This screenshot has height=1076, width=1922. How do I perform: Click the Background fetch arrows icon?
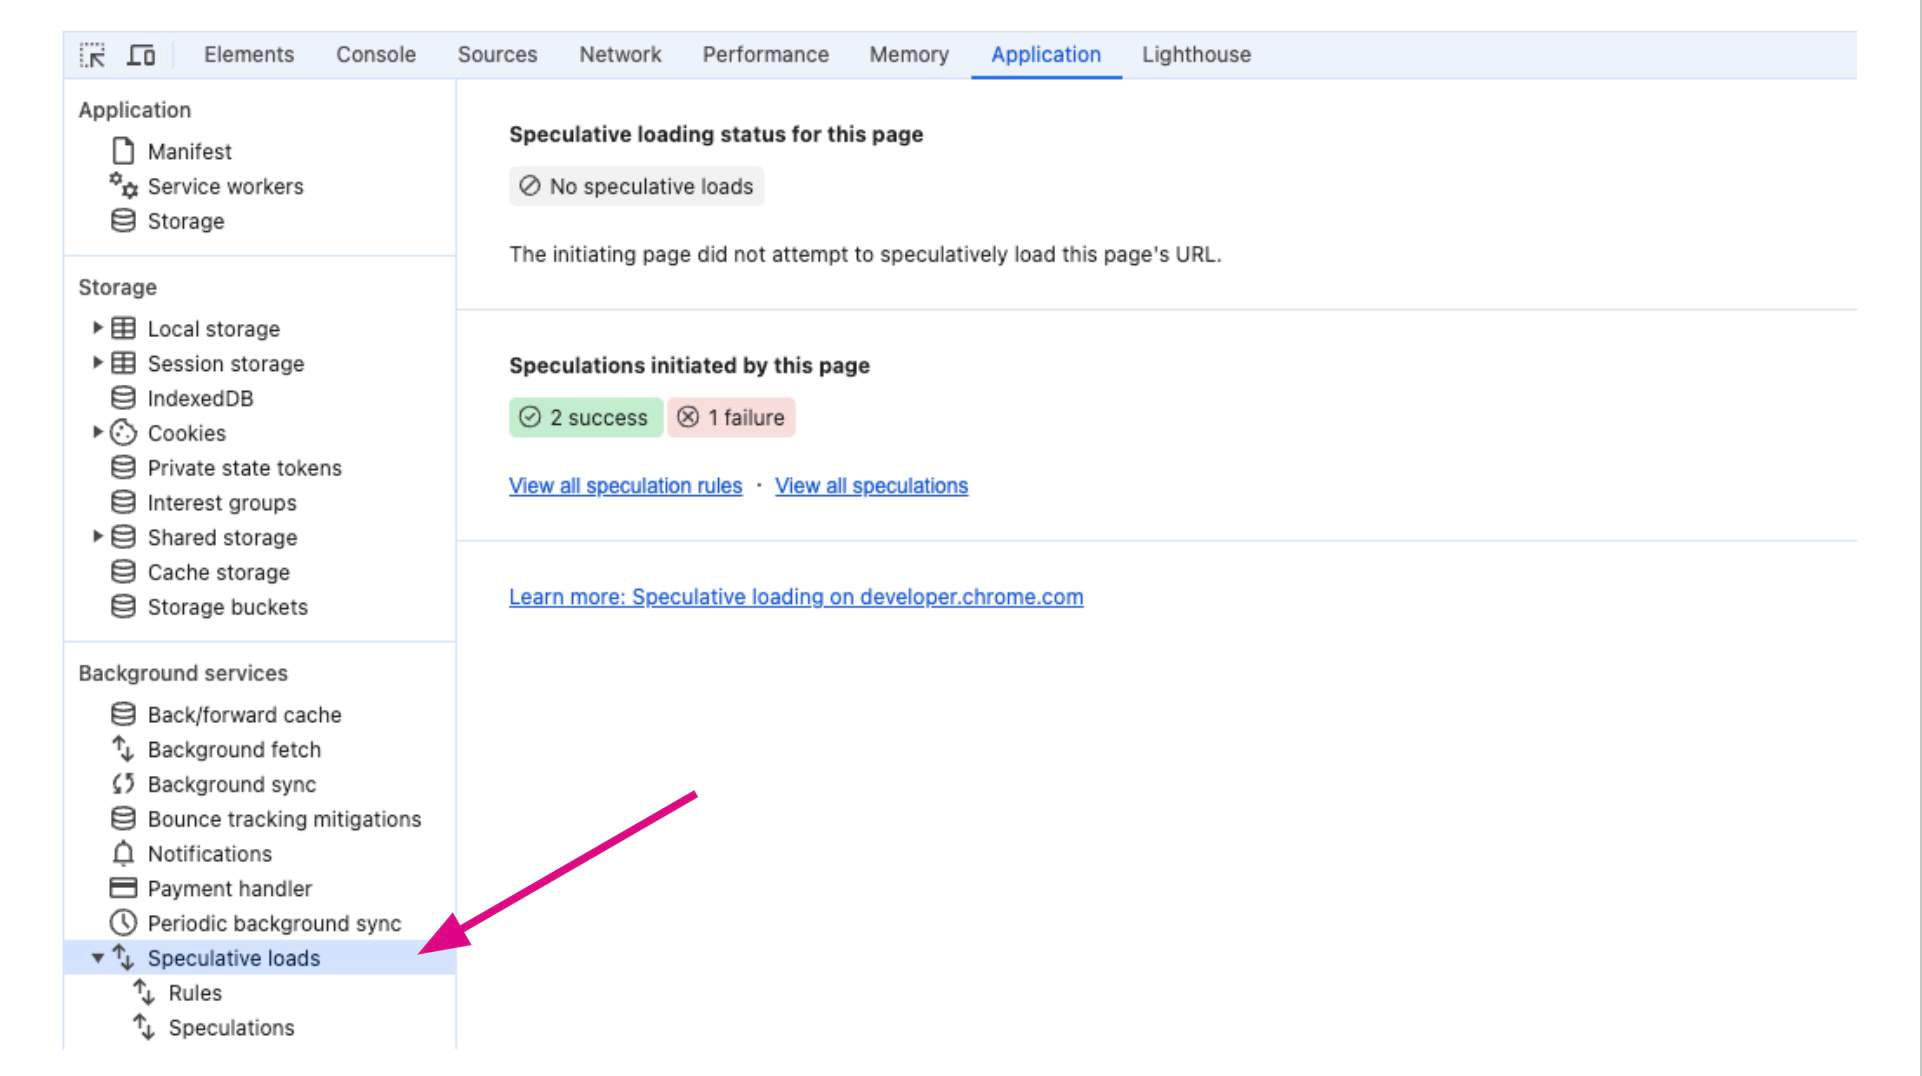[x=121, y=749]
